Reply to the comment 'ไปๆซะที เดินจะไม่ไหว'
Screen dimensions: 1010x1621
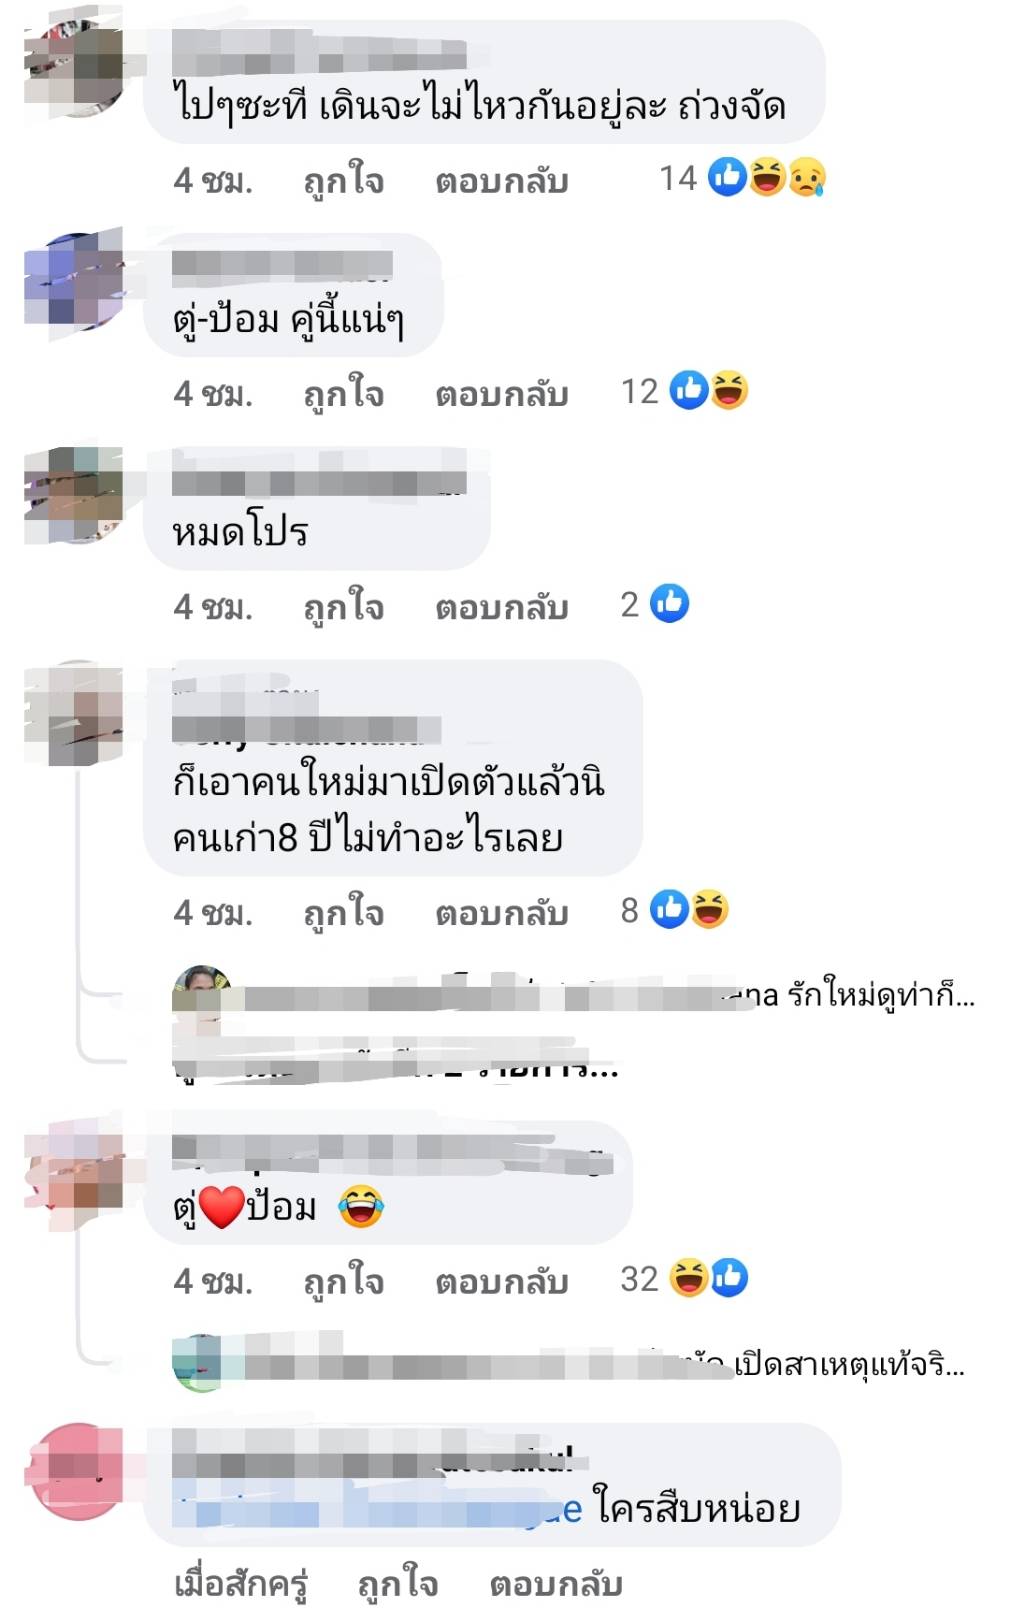point(501,181)
